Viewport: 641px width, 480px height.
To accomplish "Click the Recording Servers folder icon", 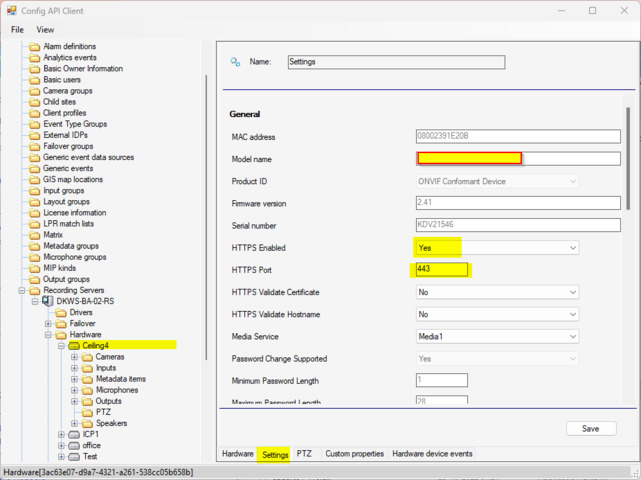I will (x=35, y=290).
